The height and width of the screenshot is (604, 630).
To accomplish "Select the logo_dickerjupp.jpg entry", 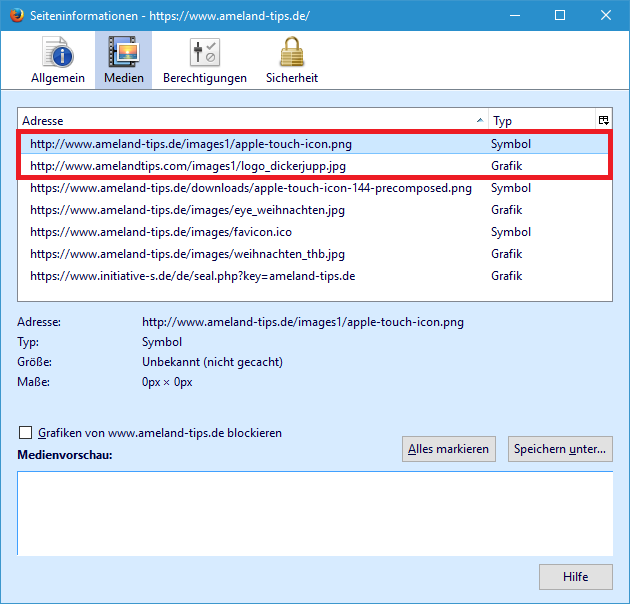I will coord(187,166).
